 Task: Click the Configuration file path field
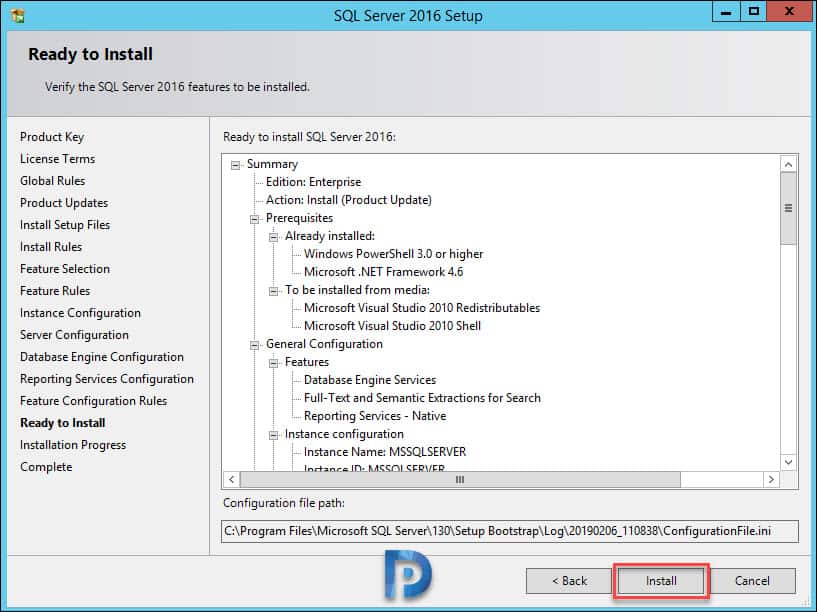(x=510, y=531)
